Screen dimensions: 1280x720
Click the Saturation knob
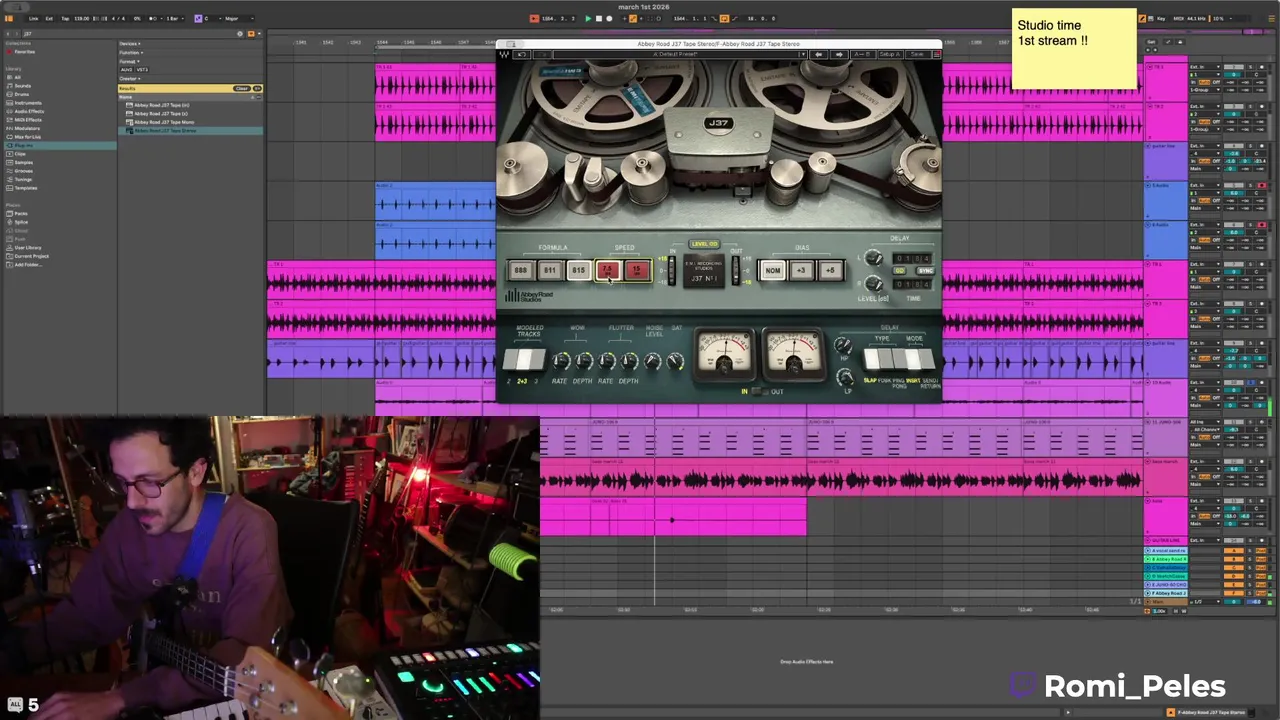tap(676, 362)
